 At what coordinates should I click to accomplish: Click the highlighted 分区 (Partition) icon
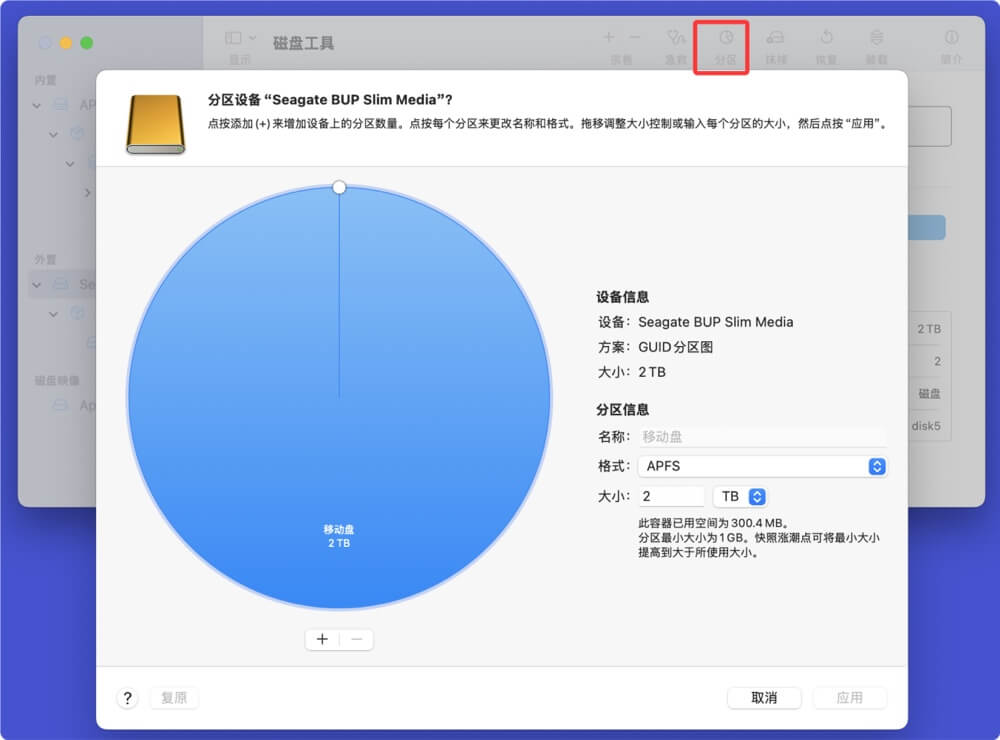pyautogui.click(x=723, y=38)
